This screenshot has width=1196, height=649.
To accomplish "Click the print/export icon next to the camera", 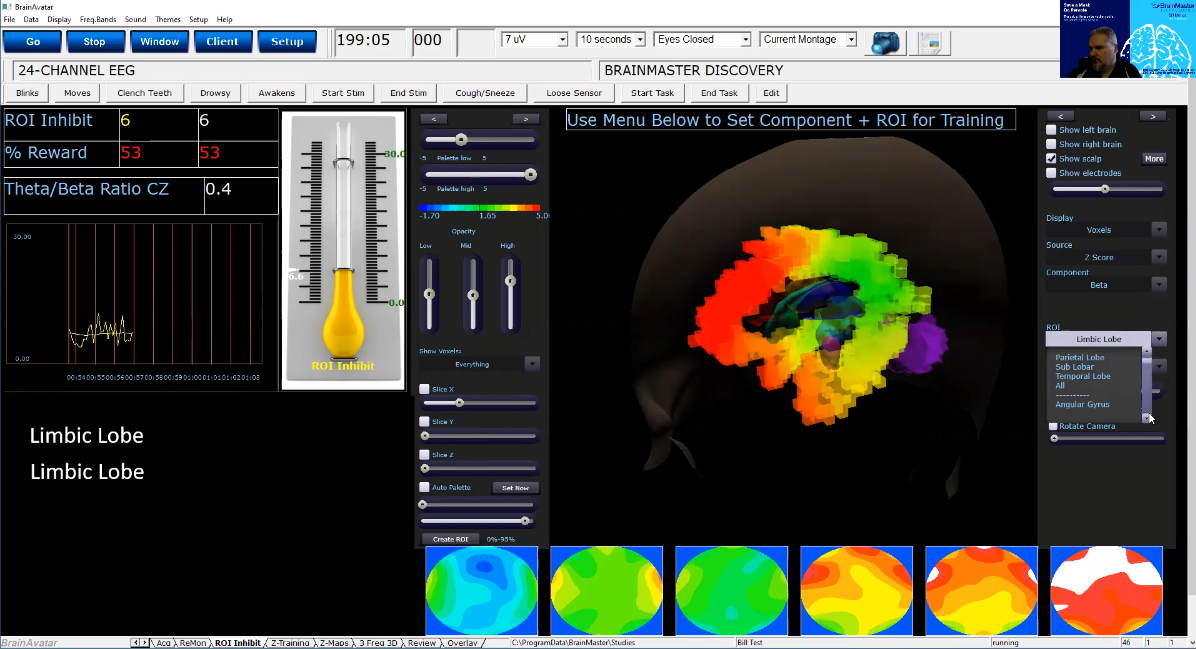I will click(x=931, y=42).
